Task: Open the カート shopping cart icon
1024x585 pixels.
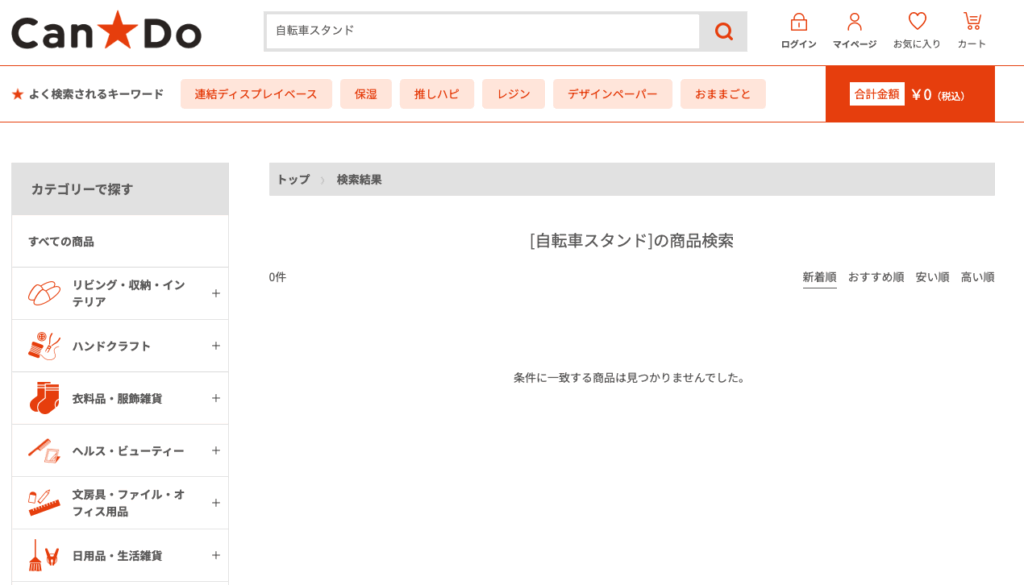Action: click(x=972, y=22)
